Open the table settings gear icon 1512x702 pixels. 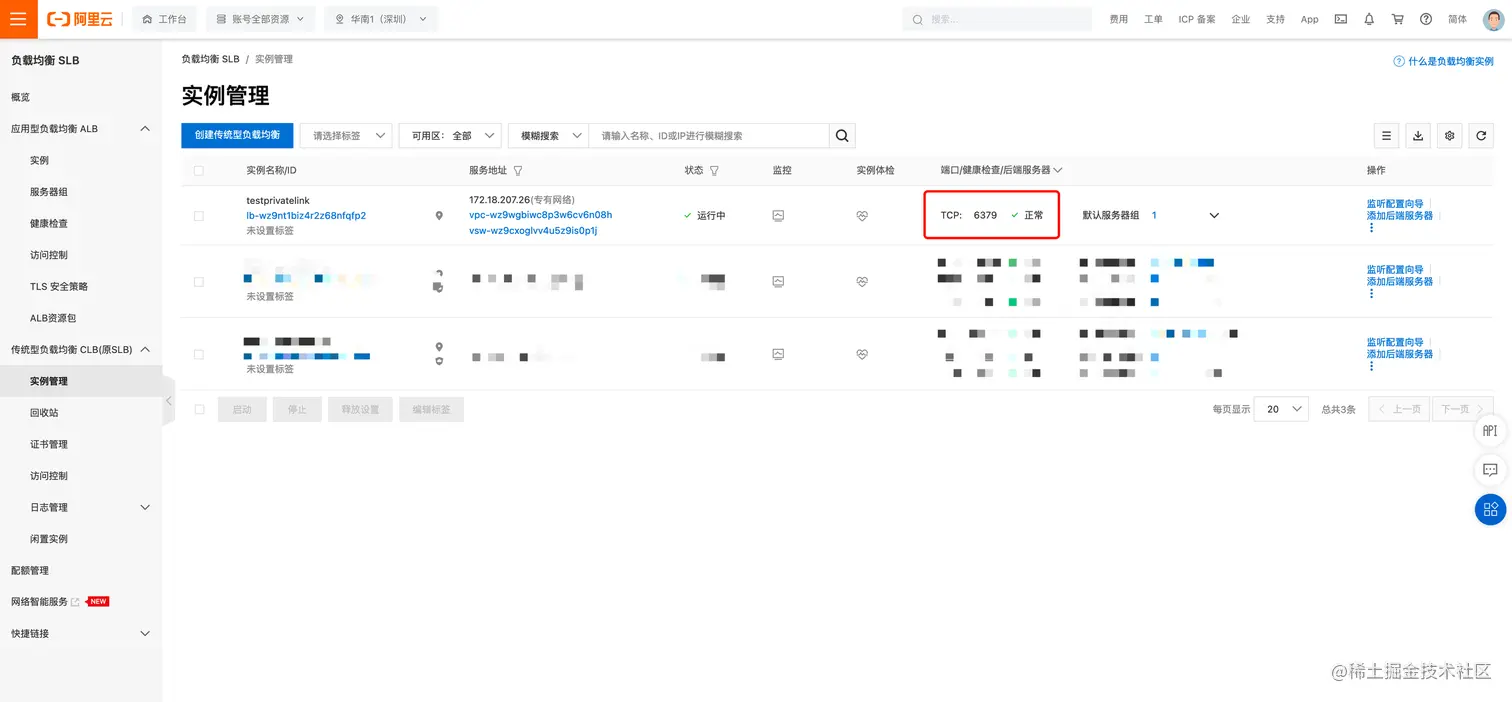point(1450,136)
